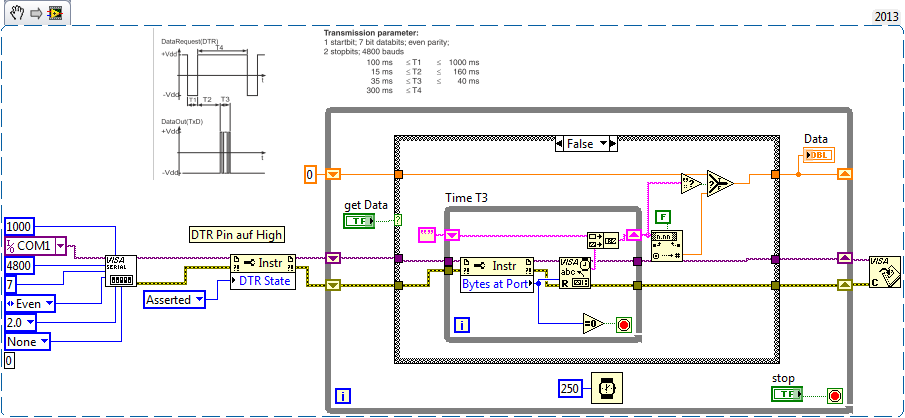The height and width of the screenshot is (418, 905).
Task: Select the Equal To 0 comparison node
Action: 594,324
